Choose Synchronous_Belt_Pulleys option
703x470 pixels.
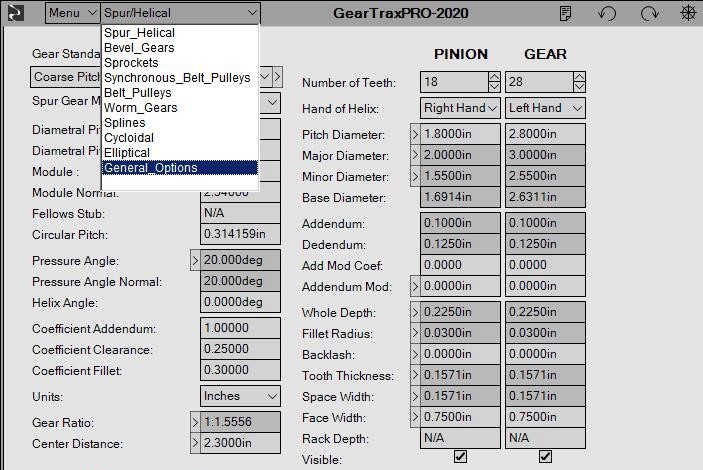180,78
